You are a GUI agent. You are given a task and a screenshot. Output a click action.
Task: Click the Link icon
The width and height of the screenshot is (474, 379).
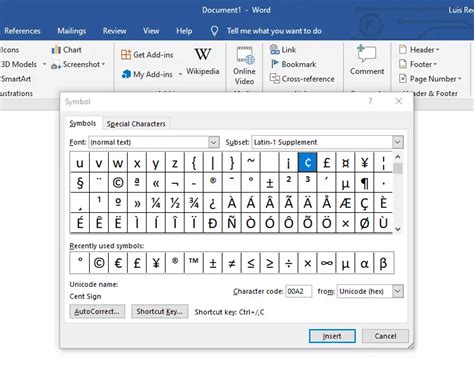283,50
